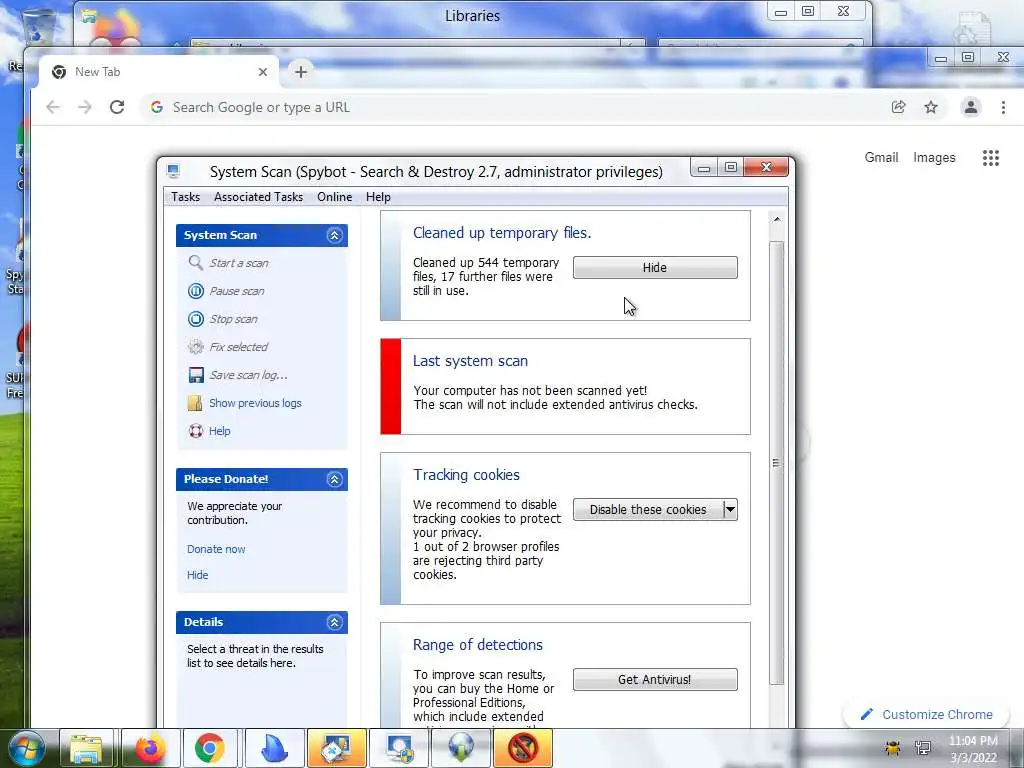Click Cleaned up temporary files heading
The image size is (1024, 768).
(502, 232)
